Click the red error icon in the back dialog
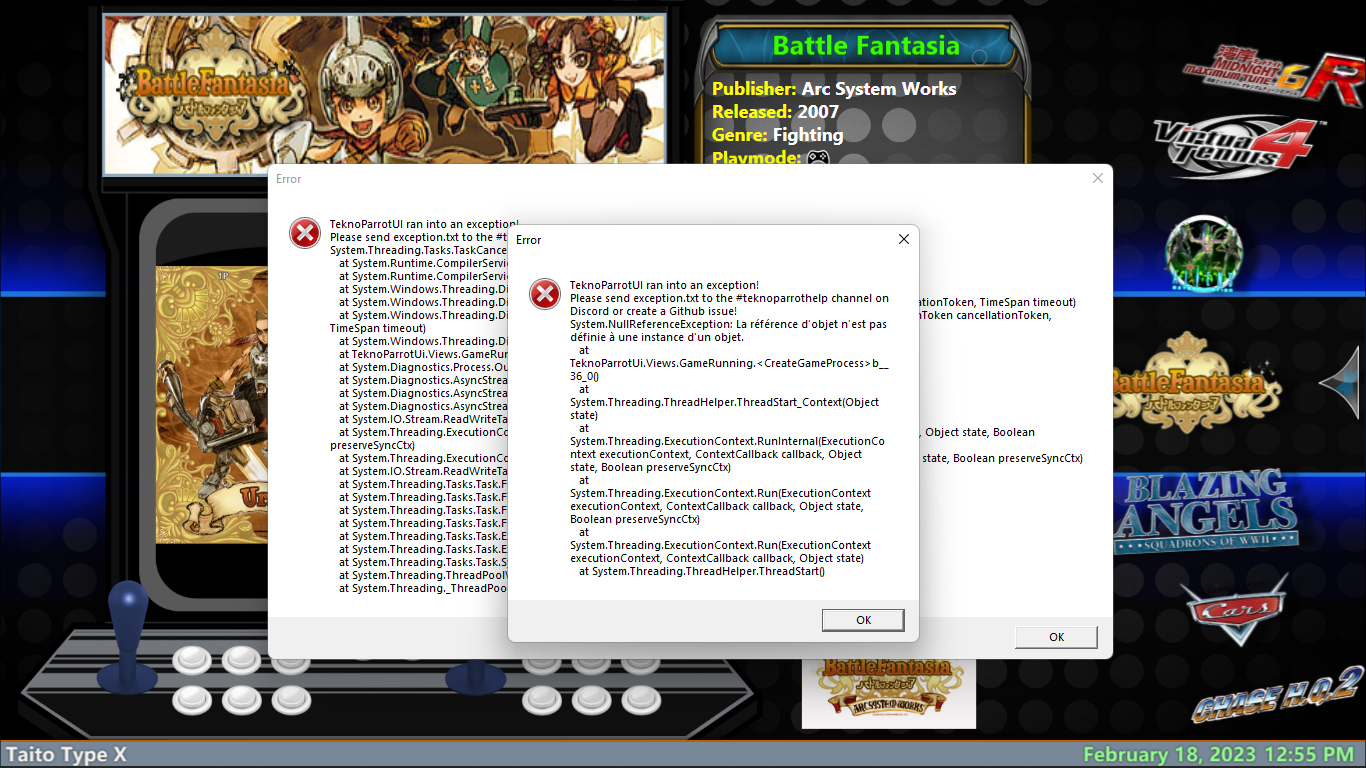This screenshot has width=1366, height=768. (305, 233)
